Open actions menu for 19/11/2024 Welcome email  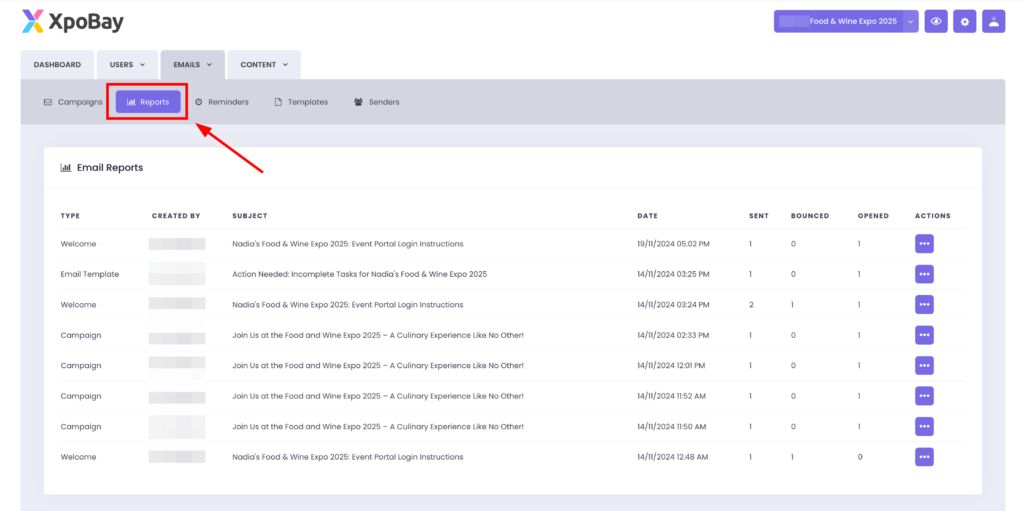click(x=924, y=244)
